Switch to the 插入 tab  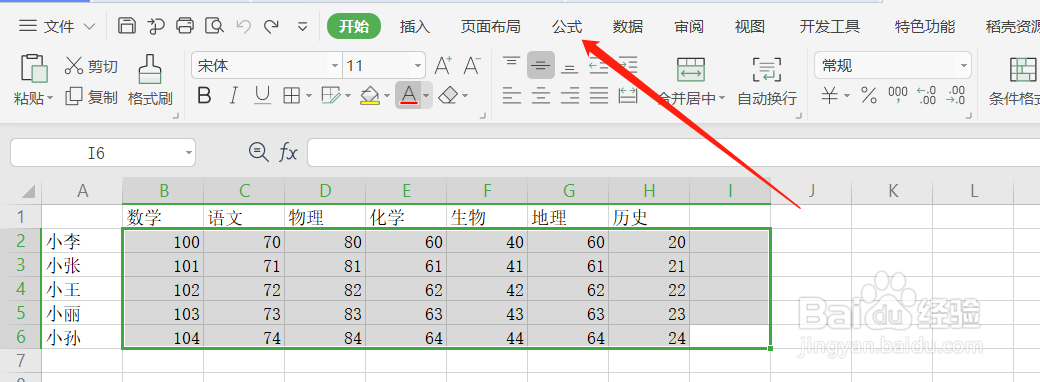(415, 27)
